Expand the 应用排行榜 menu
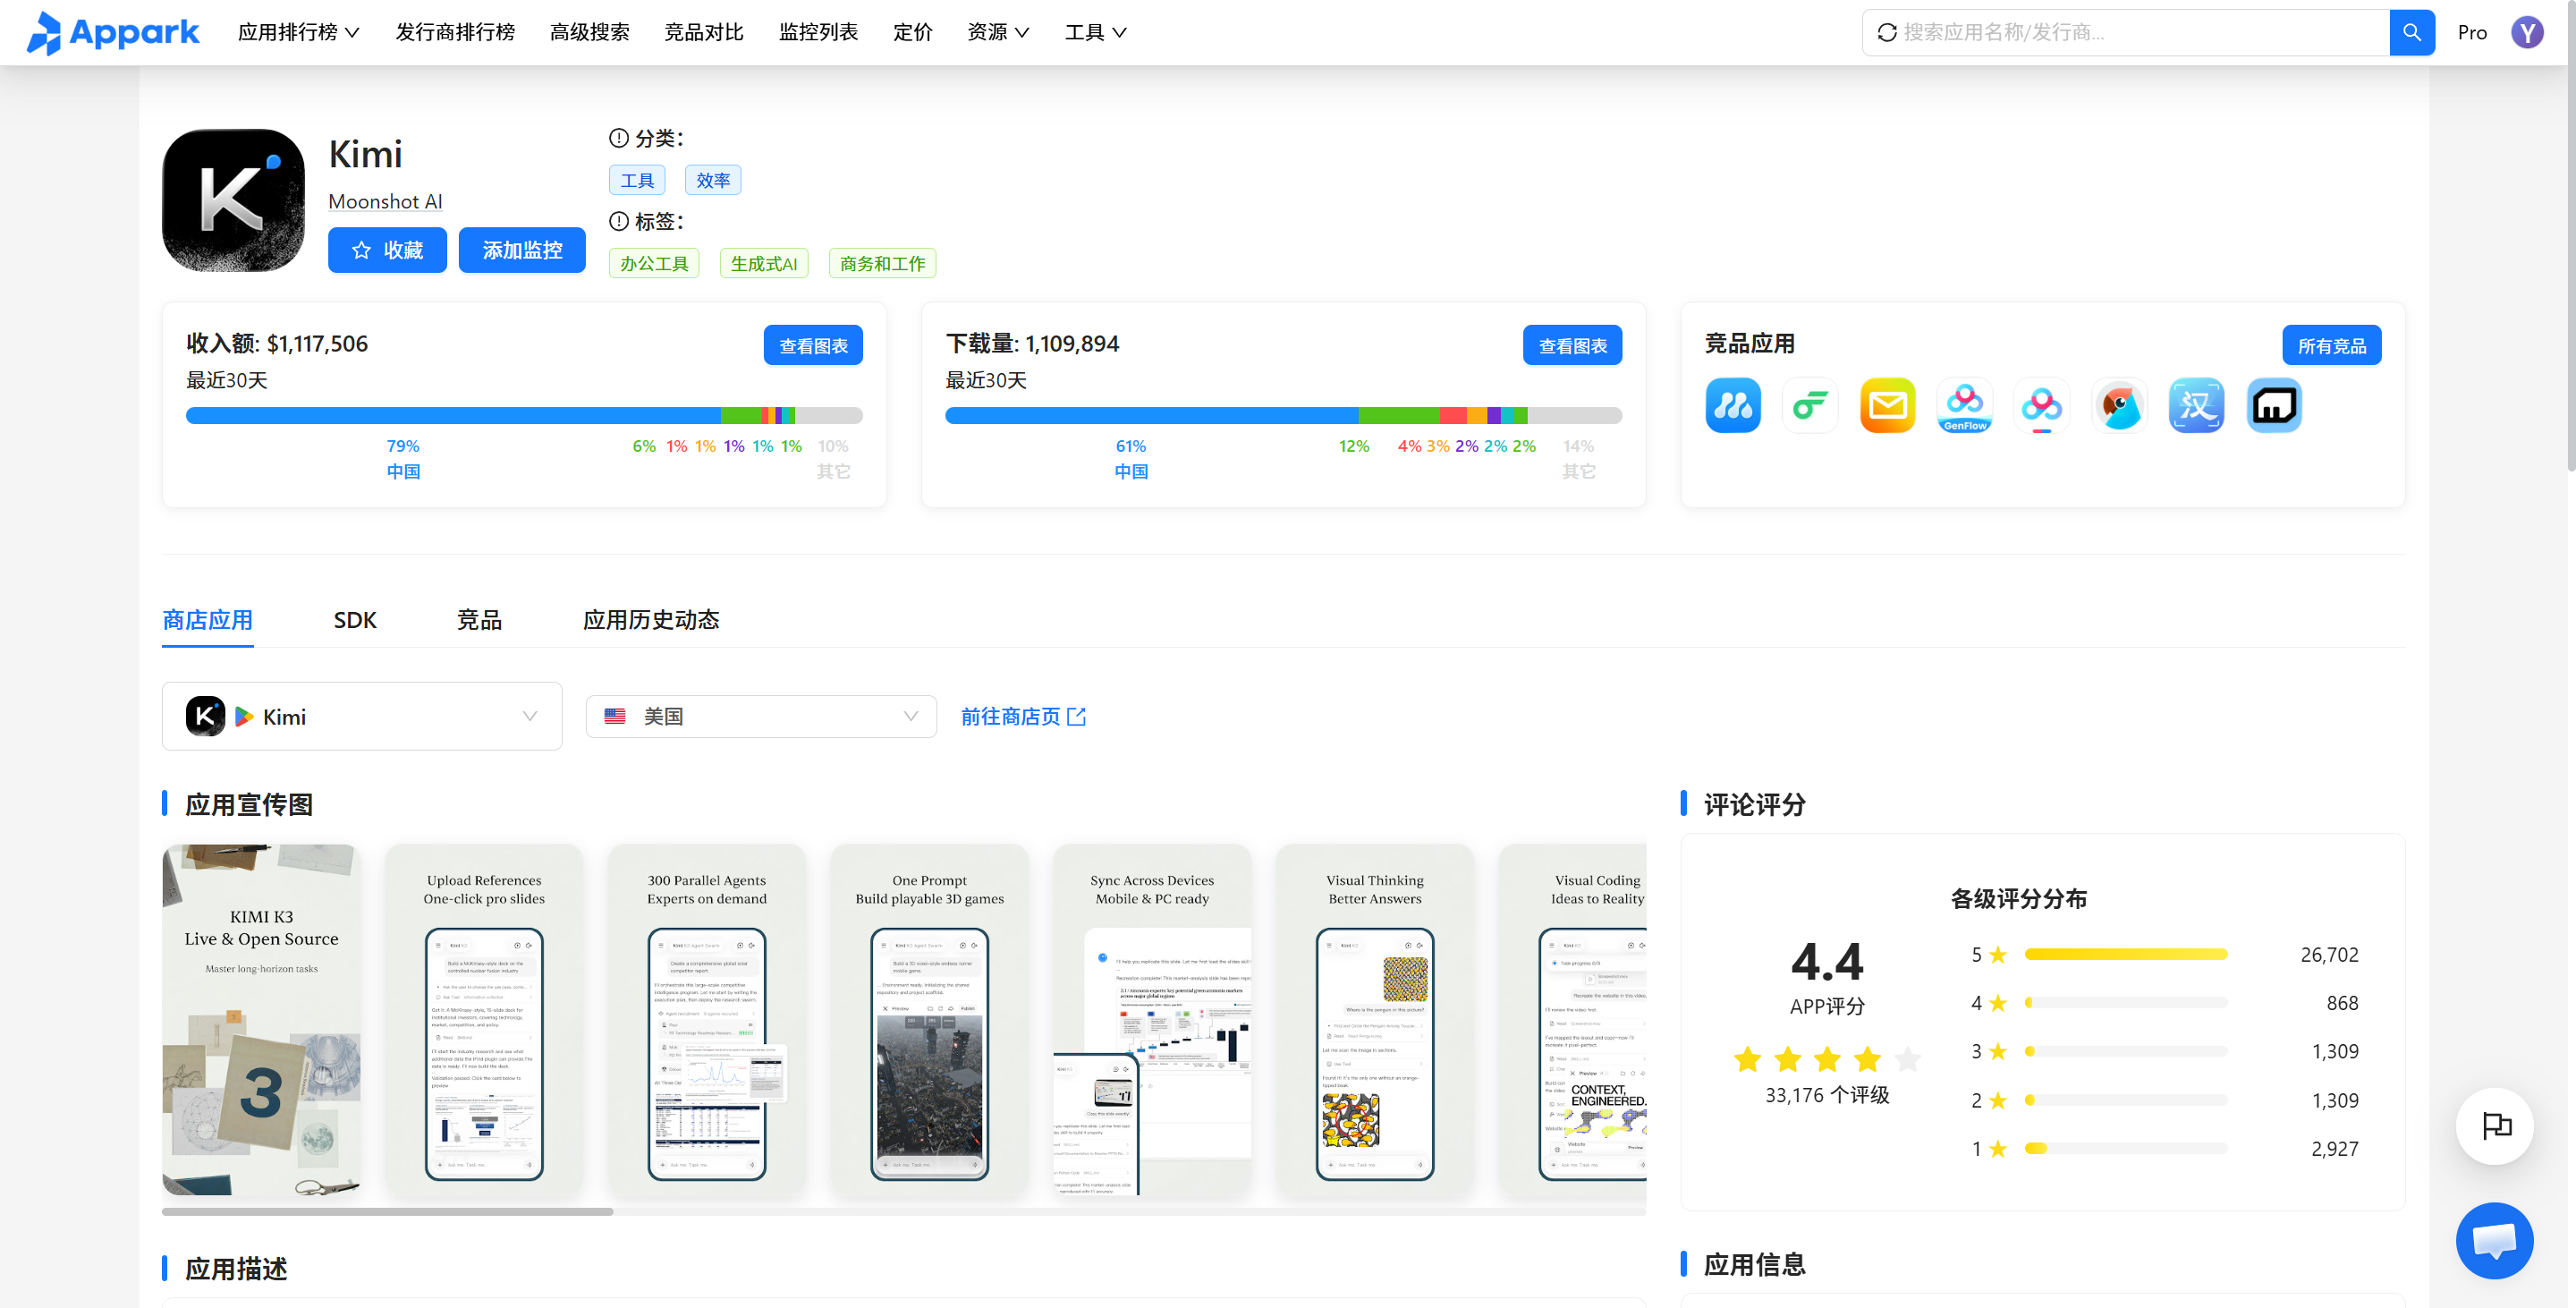This screenshot has height=1308, width=2576. pos(298,33)
